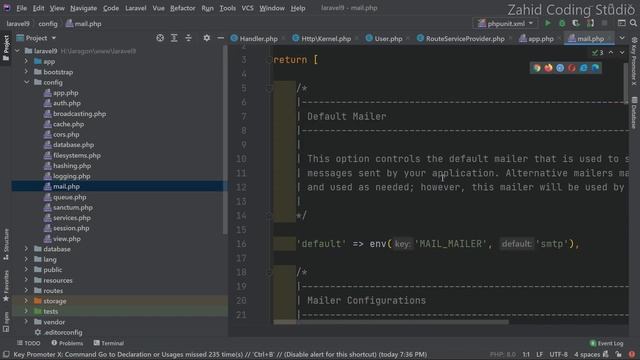Image resolution: width=640 pixels, height=360 pixels.
Task: Open file in Internet Explorer browser
Action: 584,68
